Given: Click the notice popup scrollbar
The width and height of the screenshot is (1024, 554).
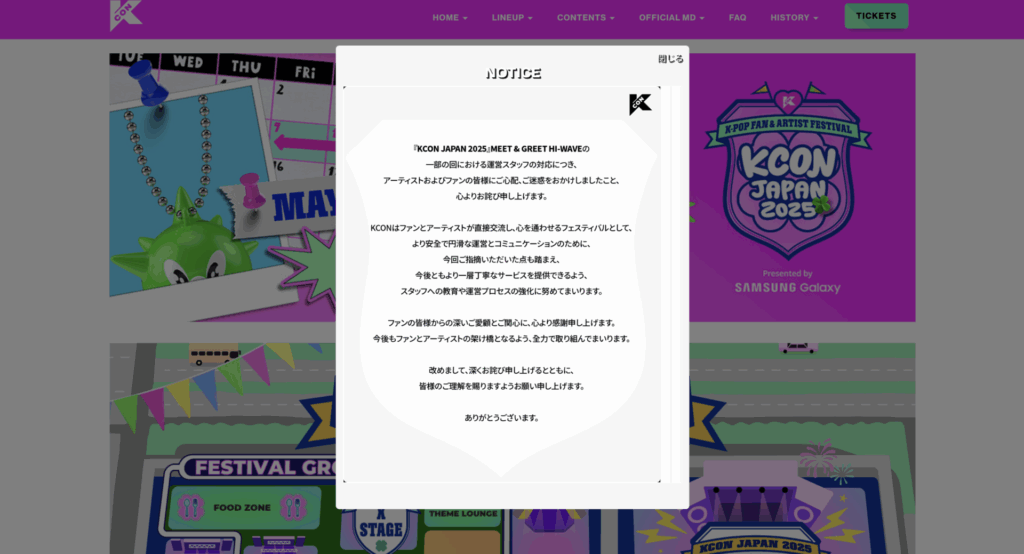Looking at the screenshot, I should tap(676, 284).
